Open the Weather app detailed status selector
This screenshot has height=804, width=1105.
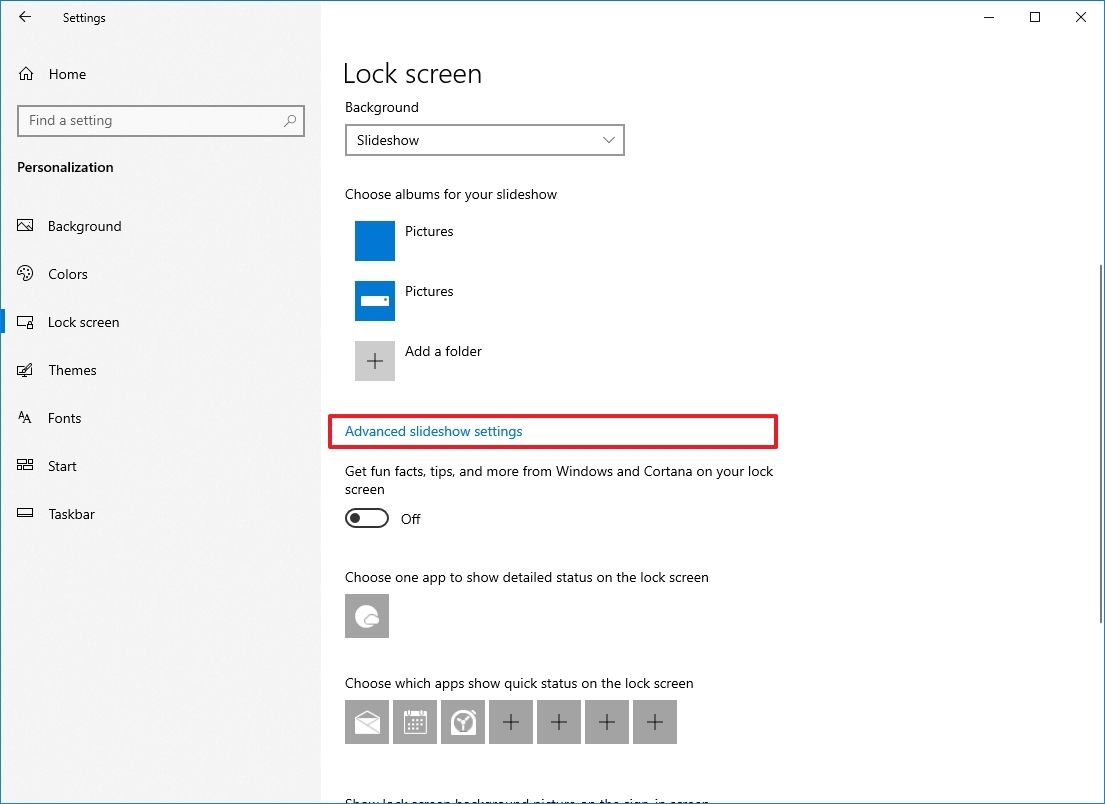tap(366, 616)
